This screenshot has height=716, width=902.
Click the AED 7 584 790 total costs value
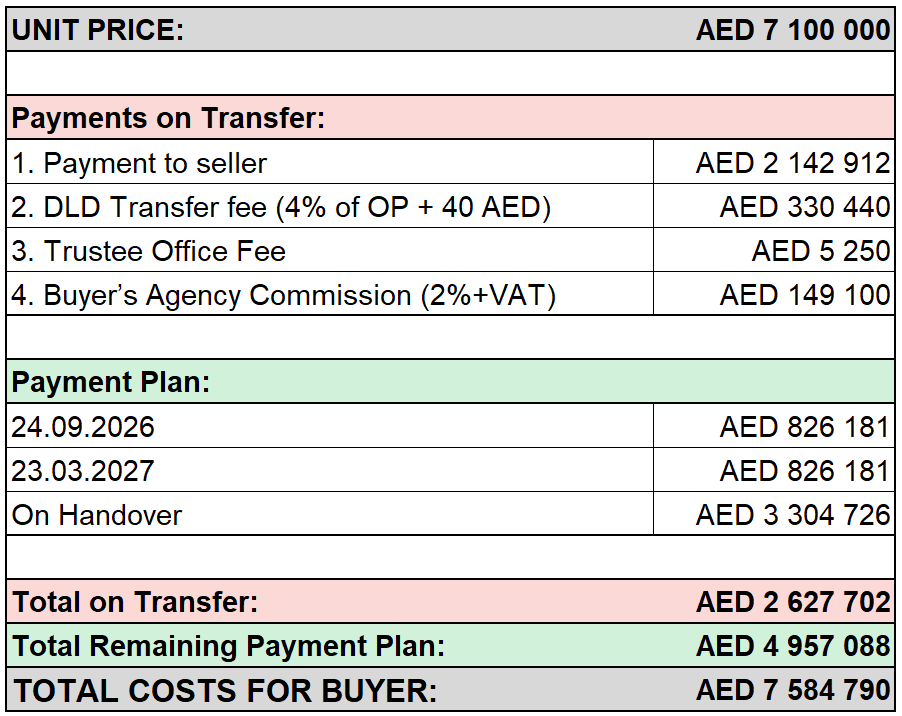(x=793, y=690)
